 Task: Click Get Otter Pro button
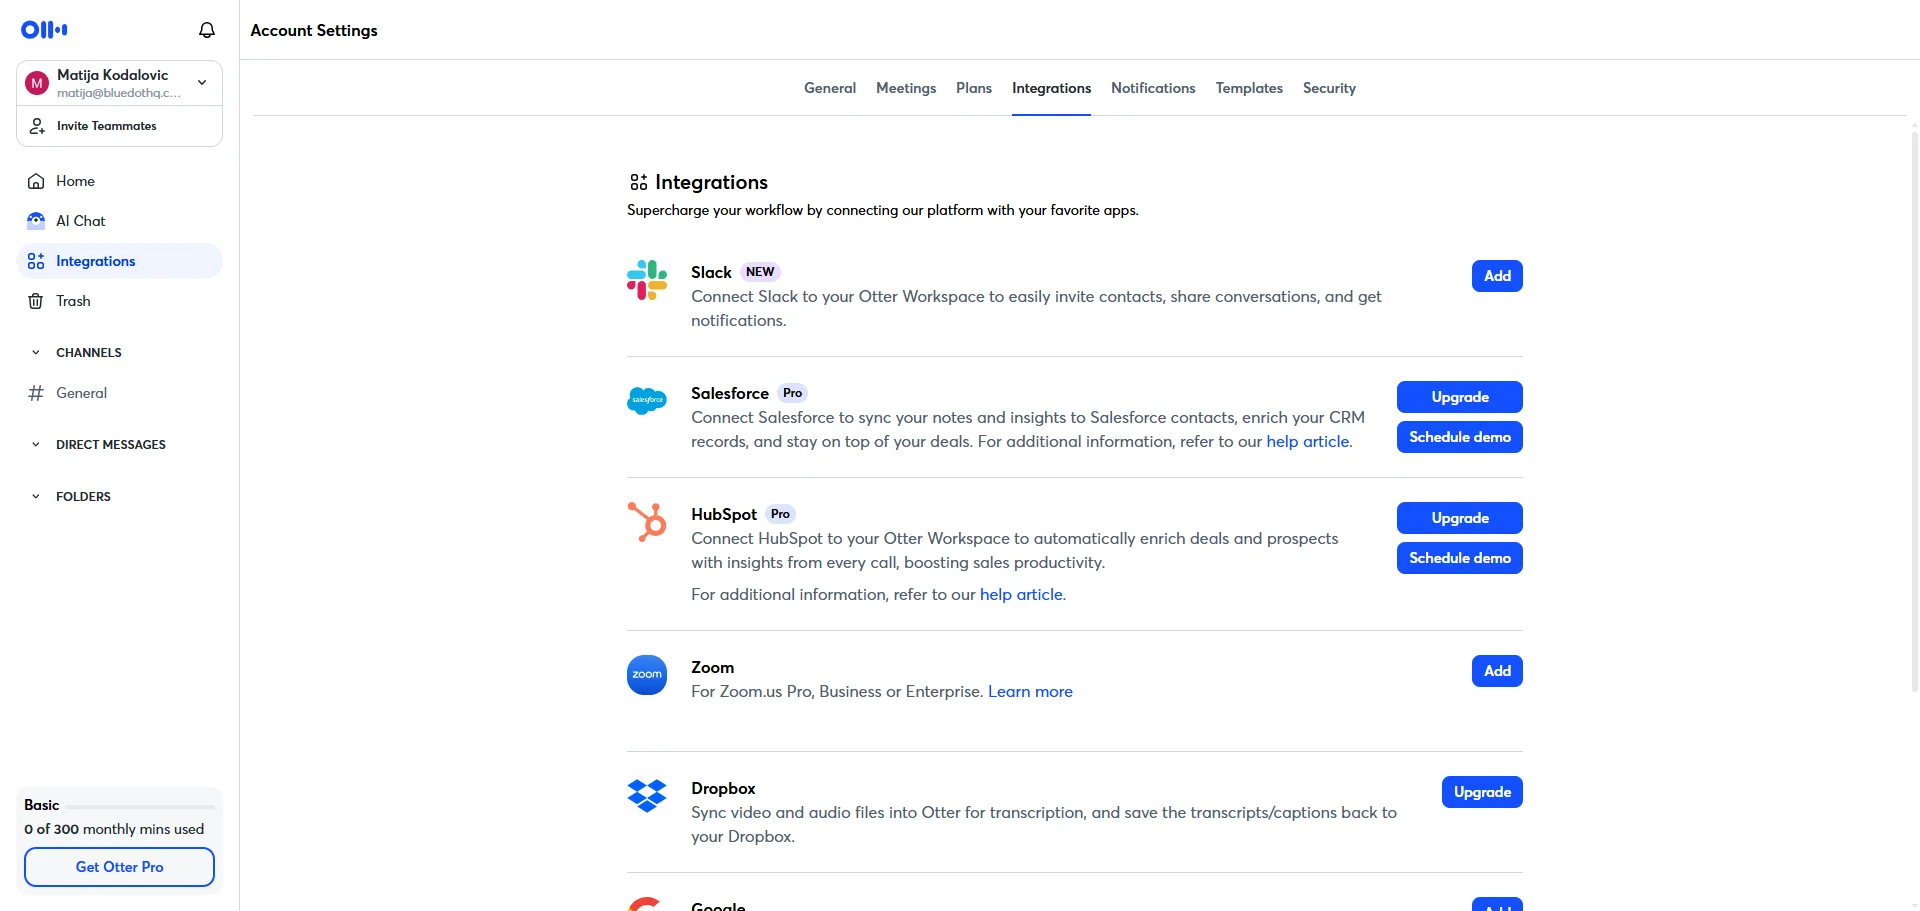pos(119,867)
